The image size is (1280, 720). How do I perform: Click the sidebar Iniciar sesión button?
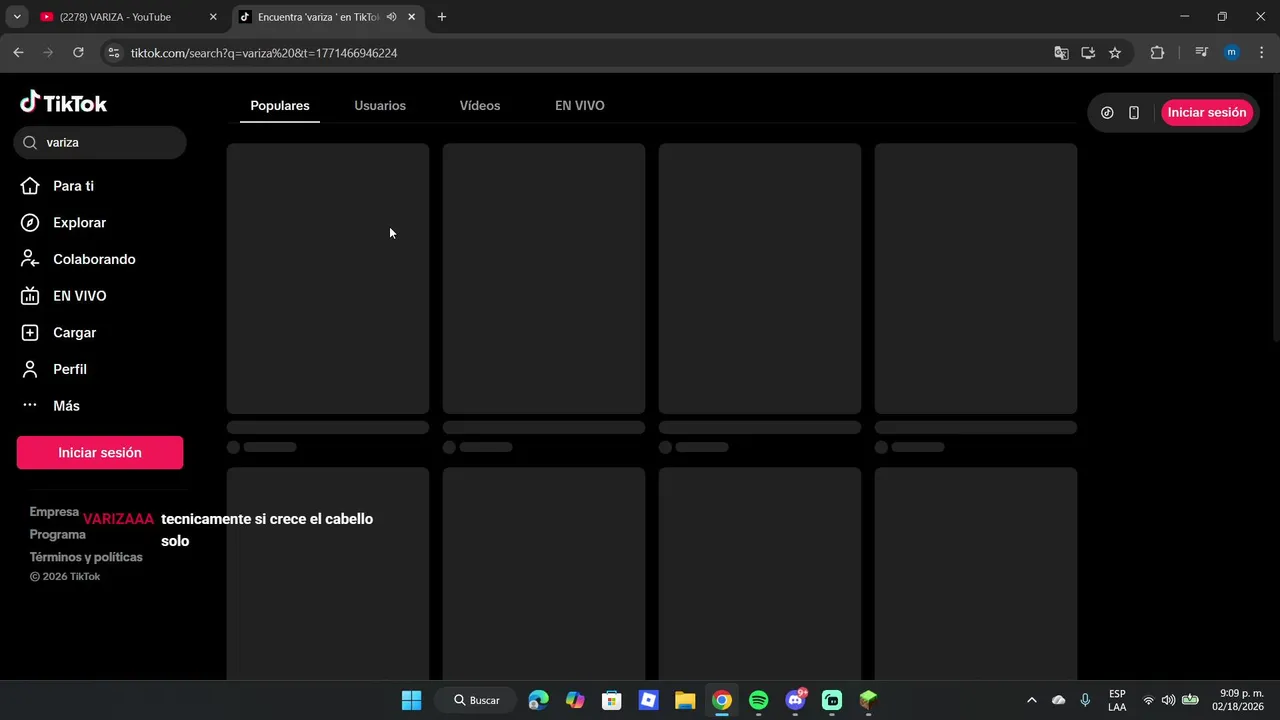[x=100, y=453]
